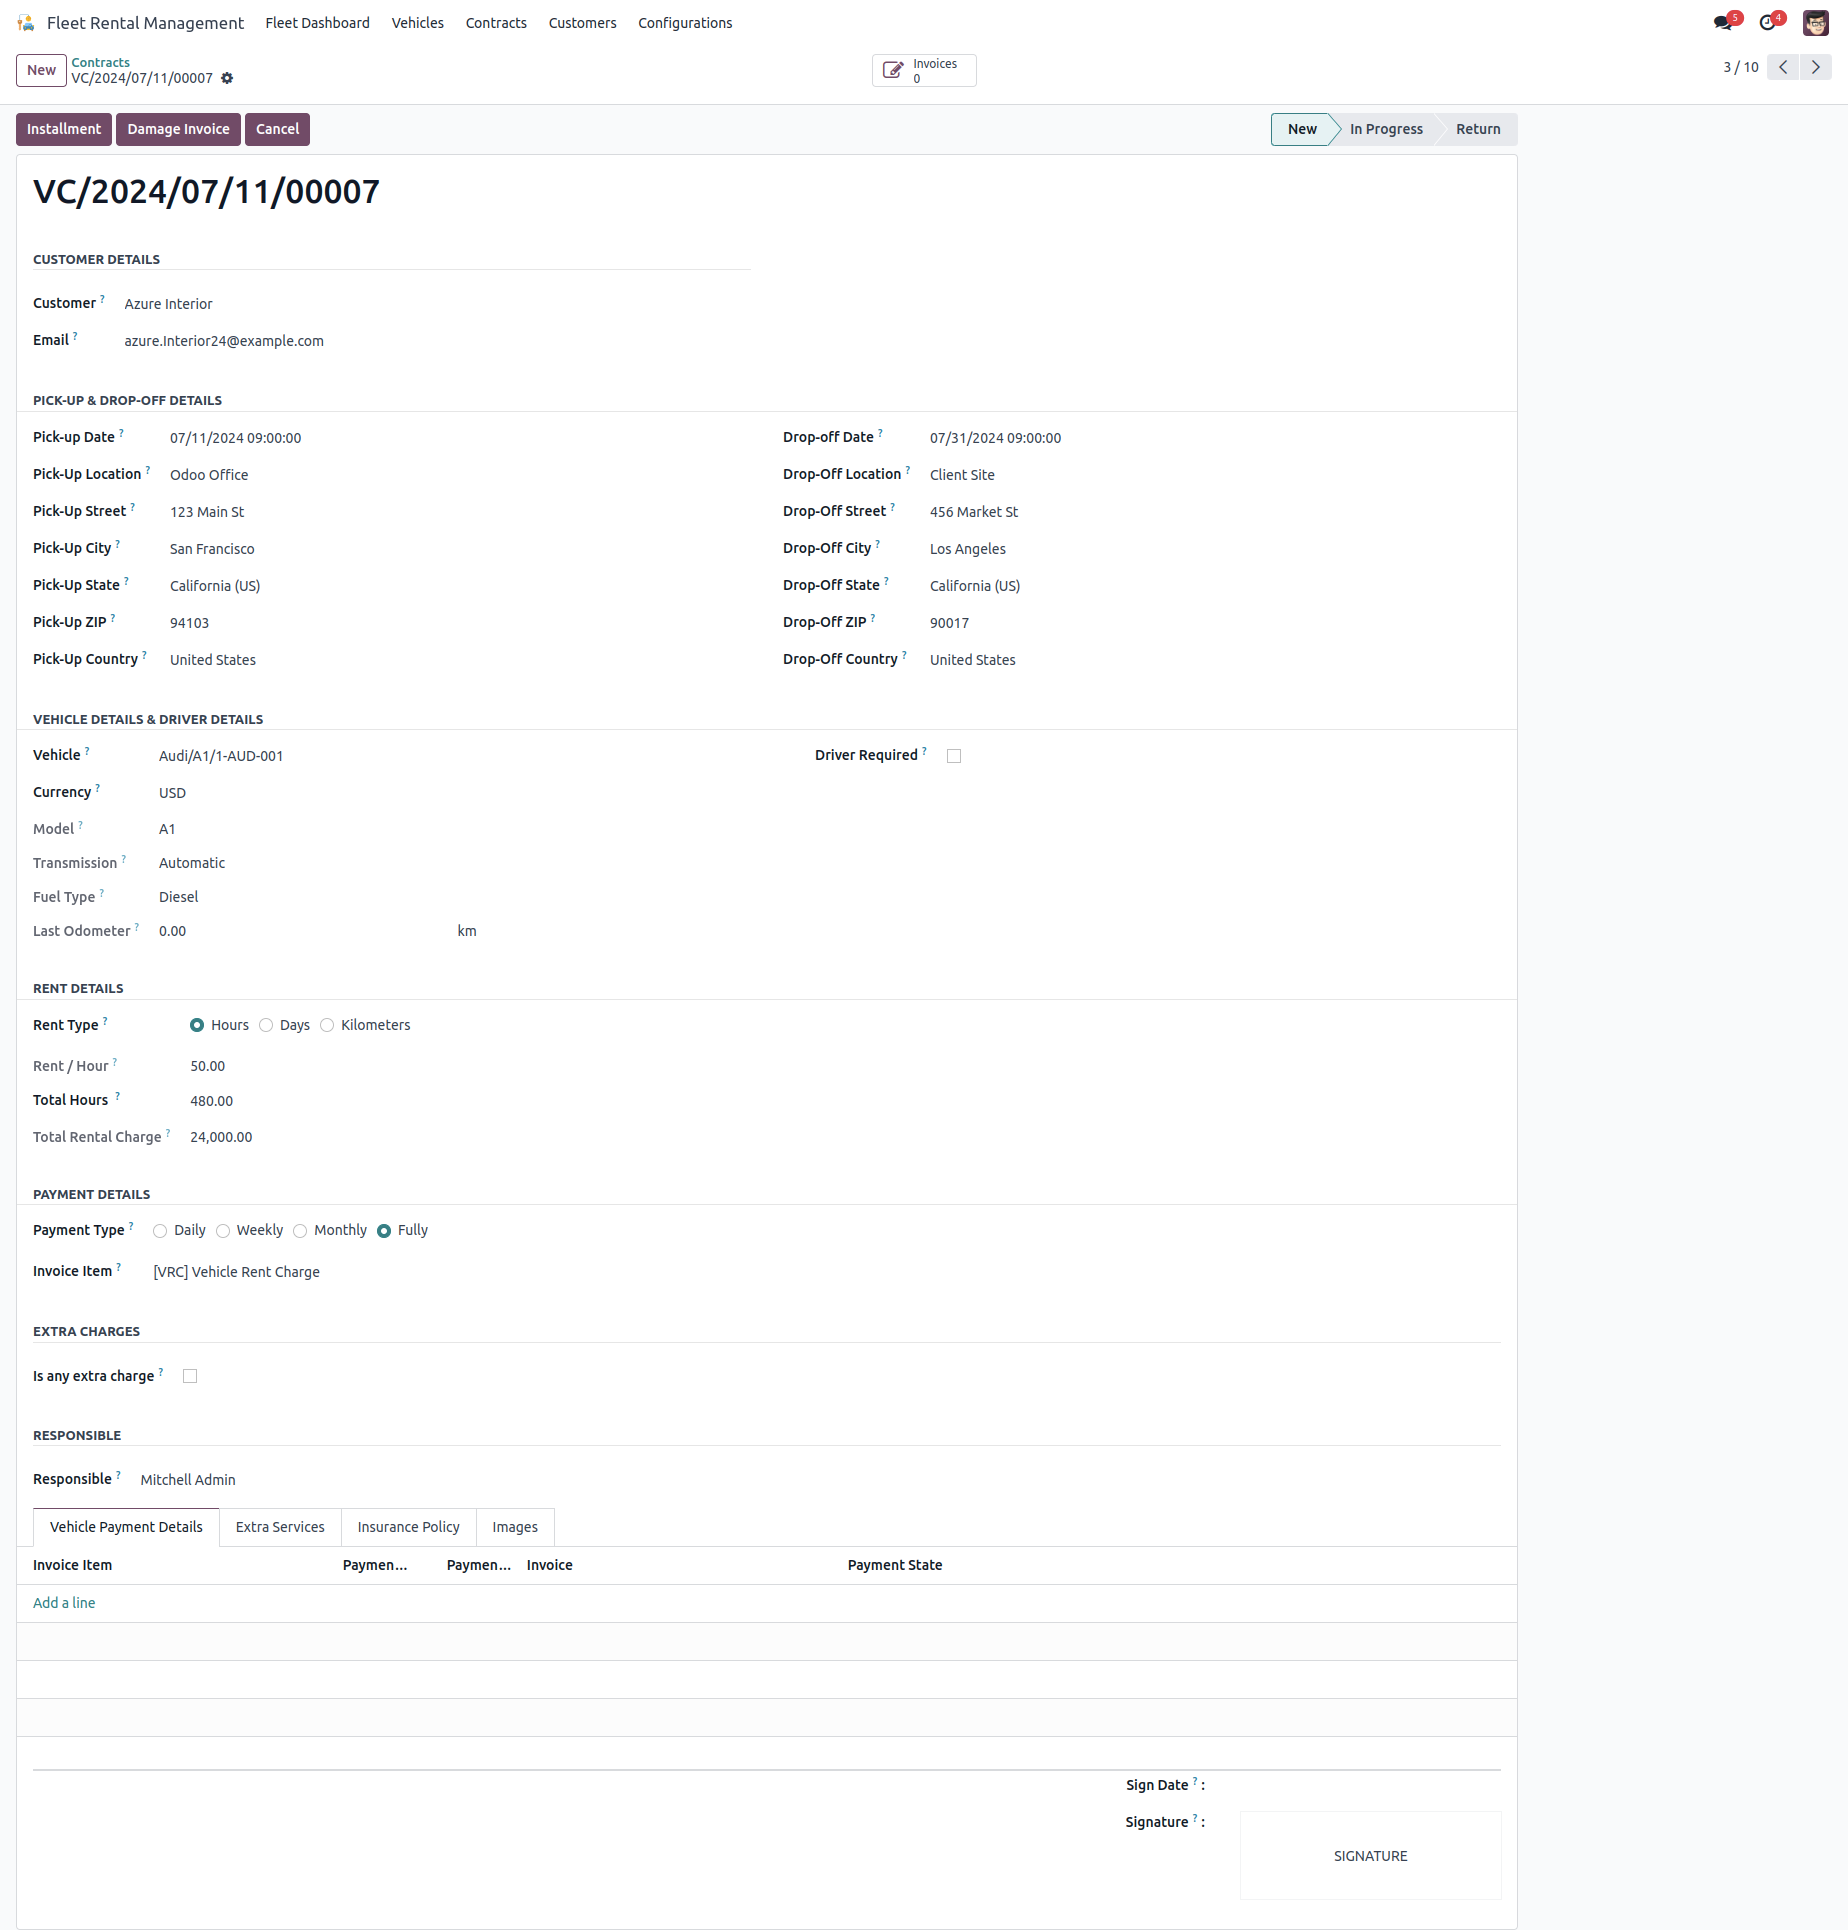Open the Vehicles menu
The height and width of the screenshot is (1930, 1848).
coord(417,23)
